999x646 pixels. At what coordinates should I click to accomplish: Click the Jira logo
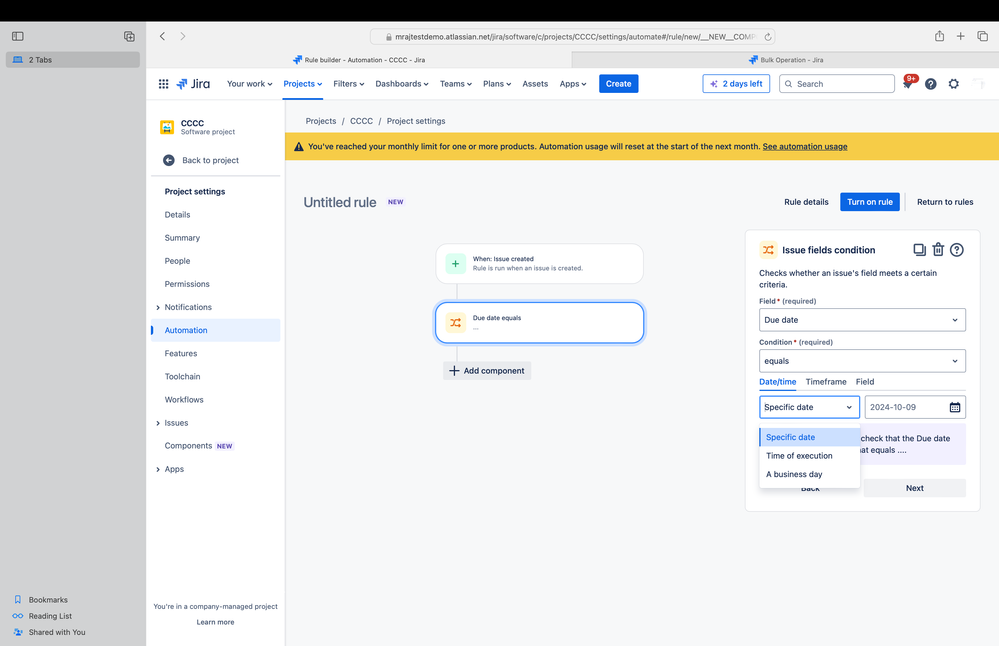coord(193,84)
